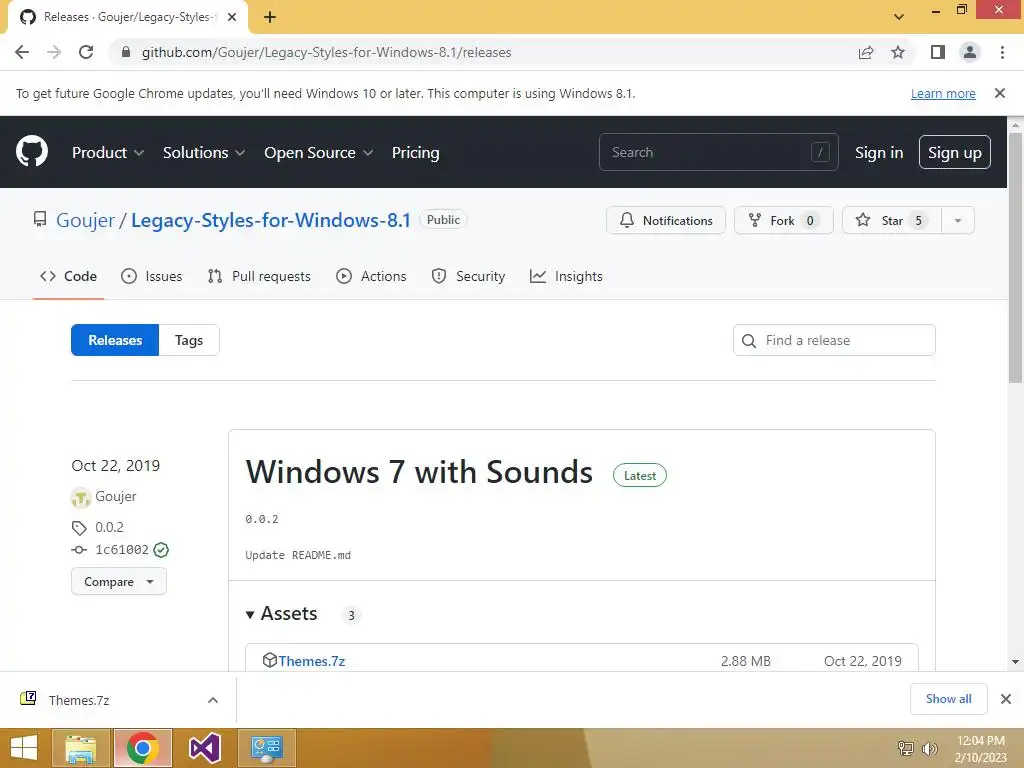Expand the Product menu

(x=108, y=152)
